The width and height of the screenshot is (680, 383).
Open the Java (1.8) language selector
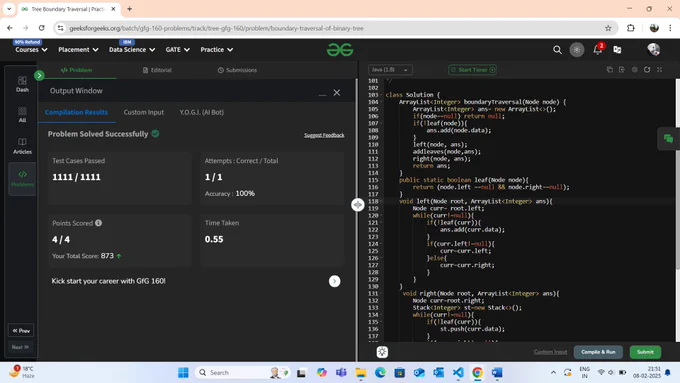(x=390, y=70)
